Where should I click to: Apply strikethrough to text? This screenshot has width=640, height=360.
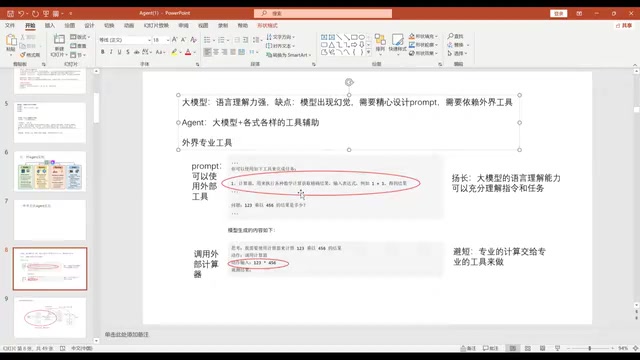[x=136, y=52]
